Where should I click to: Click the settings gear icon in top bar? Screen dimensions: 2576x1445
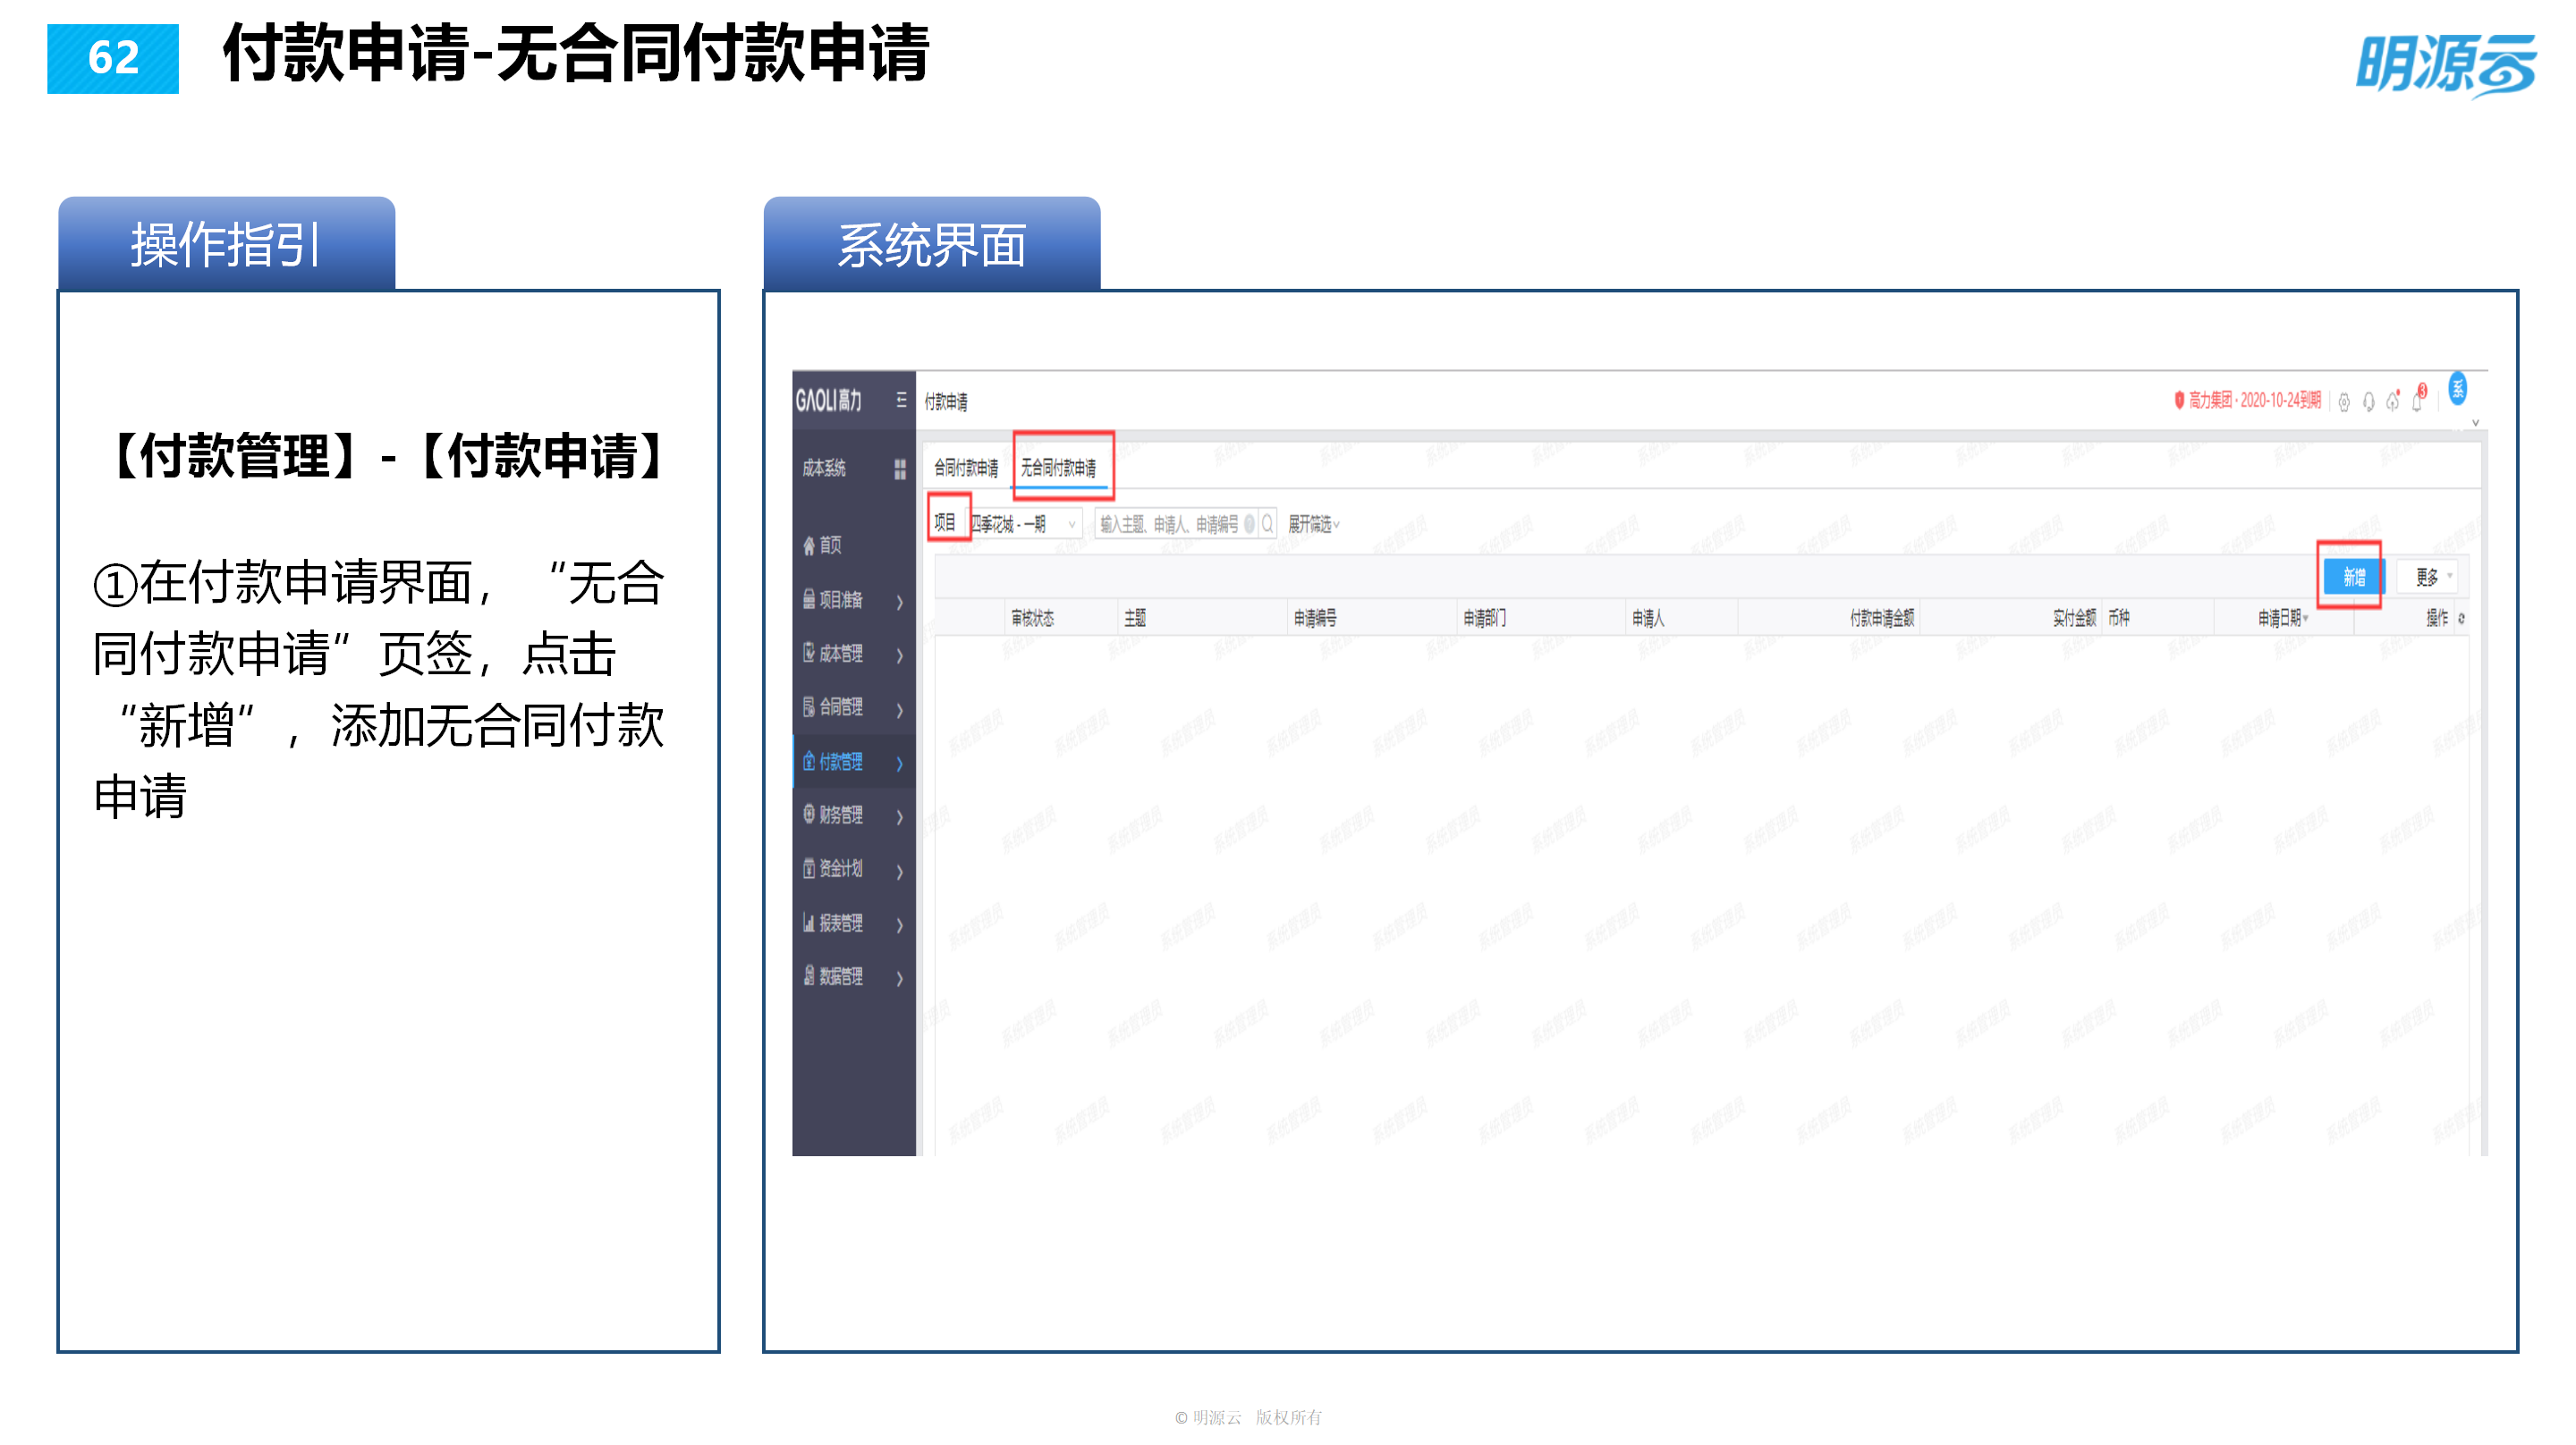(x=2345, y=404)
